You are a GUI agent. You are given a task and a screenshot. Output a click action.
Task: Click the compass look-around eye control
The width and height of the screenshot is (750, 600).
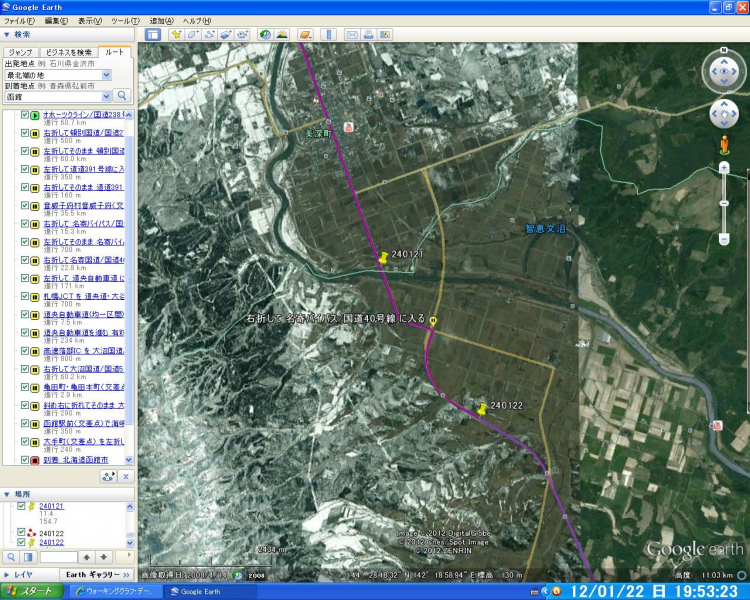coord(724,71)
